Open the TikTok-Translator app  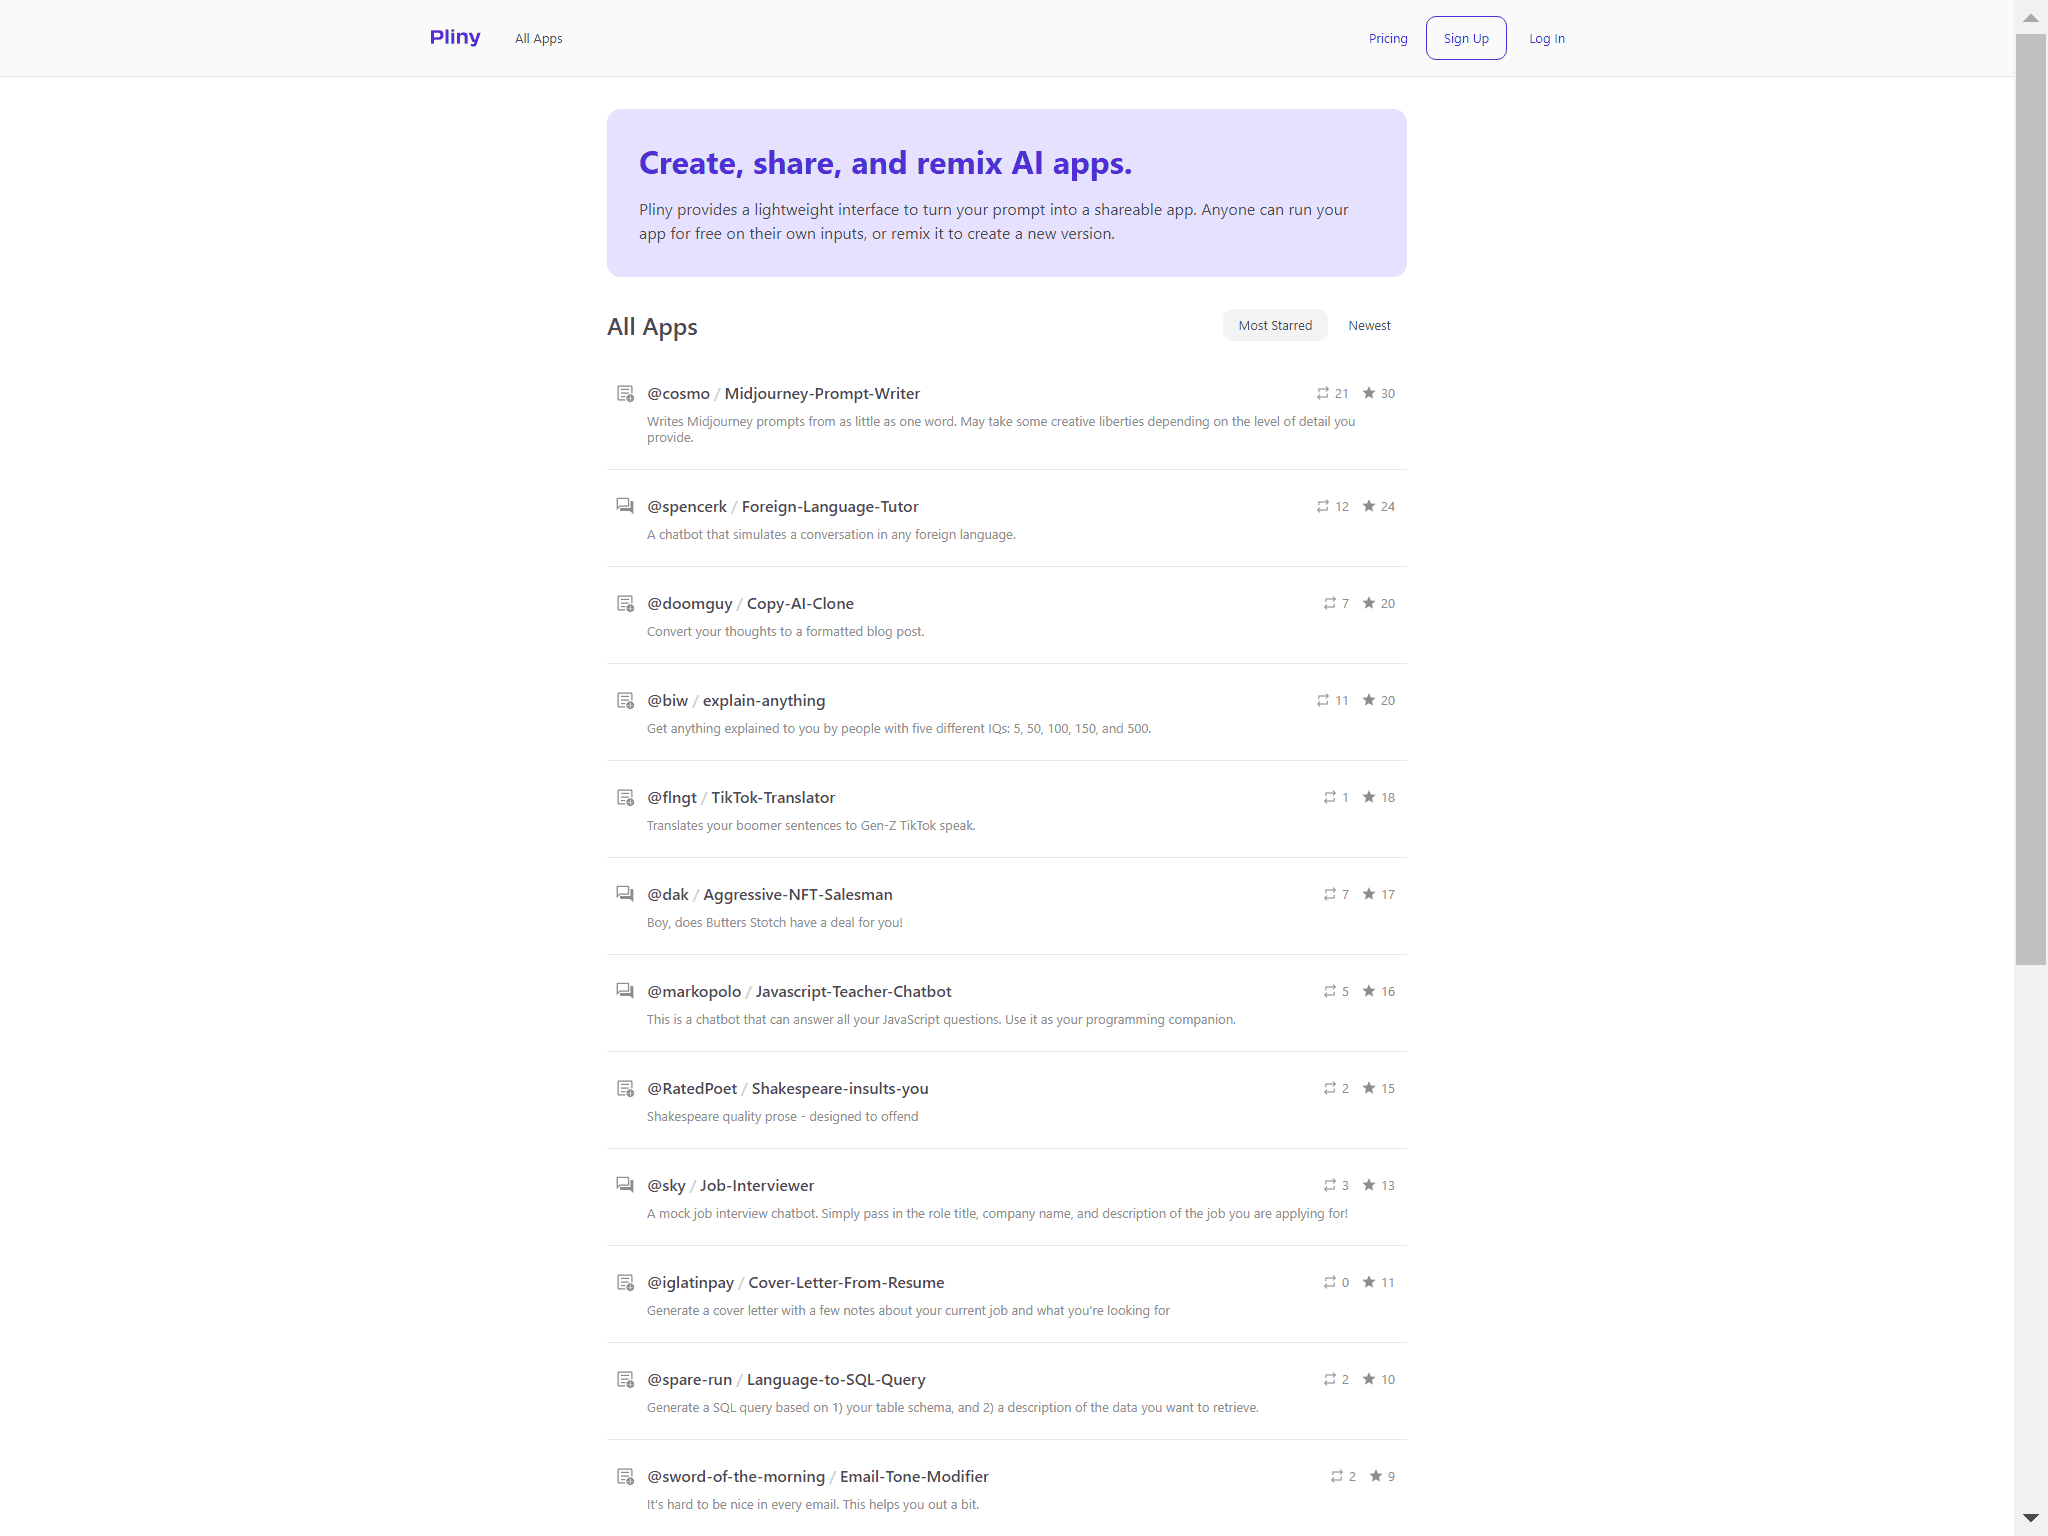[773, 798]
